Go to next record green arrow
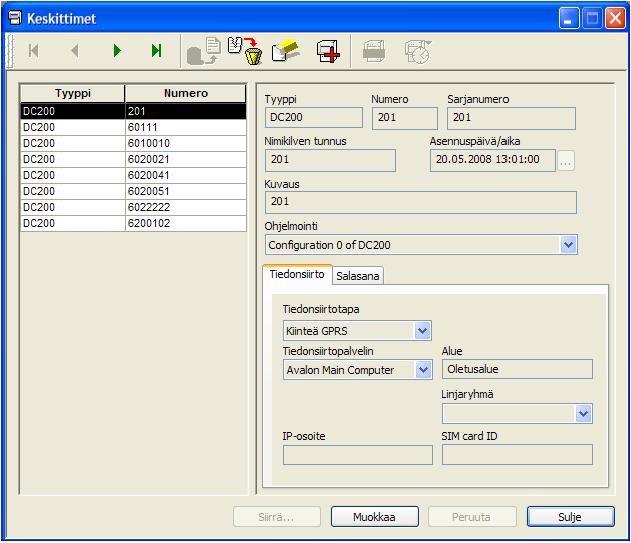The image size is (631, 543). 117,51
